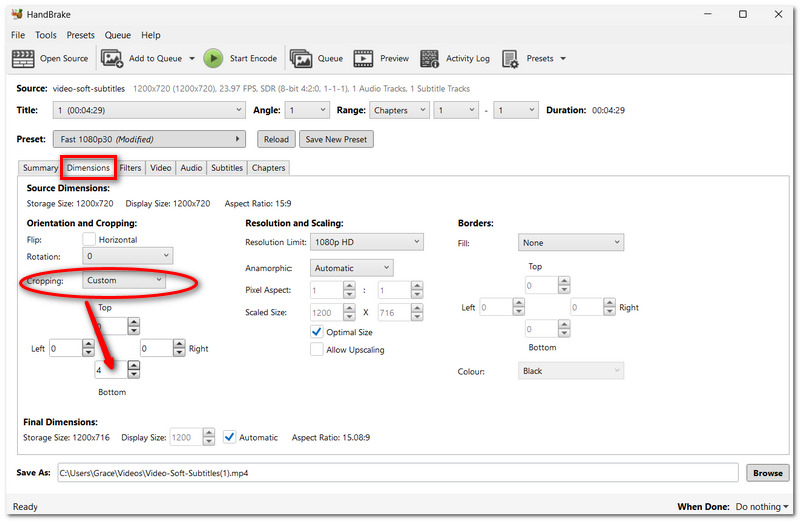This screenshot has width=800, height=521.
Task: Enable the Allow Upscaling checkbox
Action: [317, 350]
